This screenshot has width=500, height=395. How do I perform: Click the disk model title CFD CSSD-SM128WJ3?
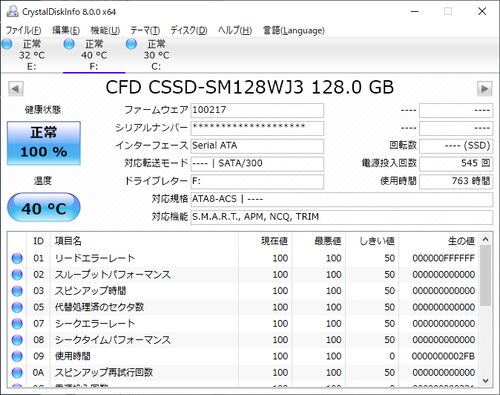point(250,88)
